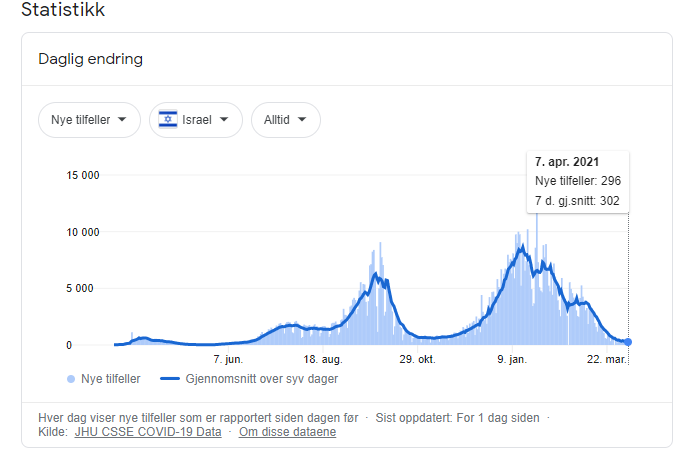The image size is (692, 459).
Task: Click the arrow beside Alltid
Action: coord(302,120)
